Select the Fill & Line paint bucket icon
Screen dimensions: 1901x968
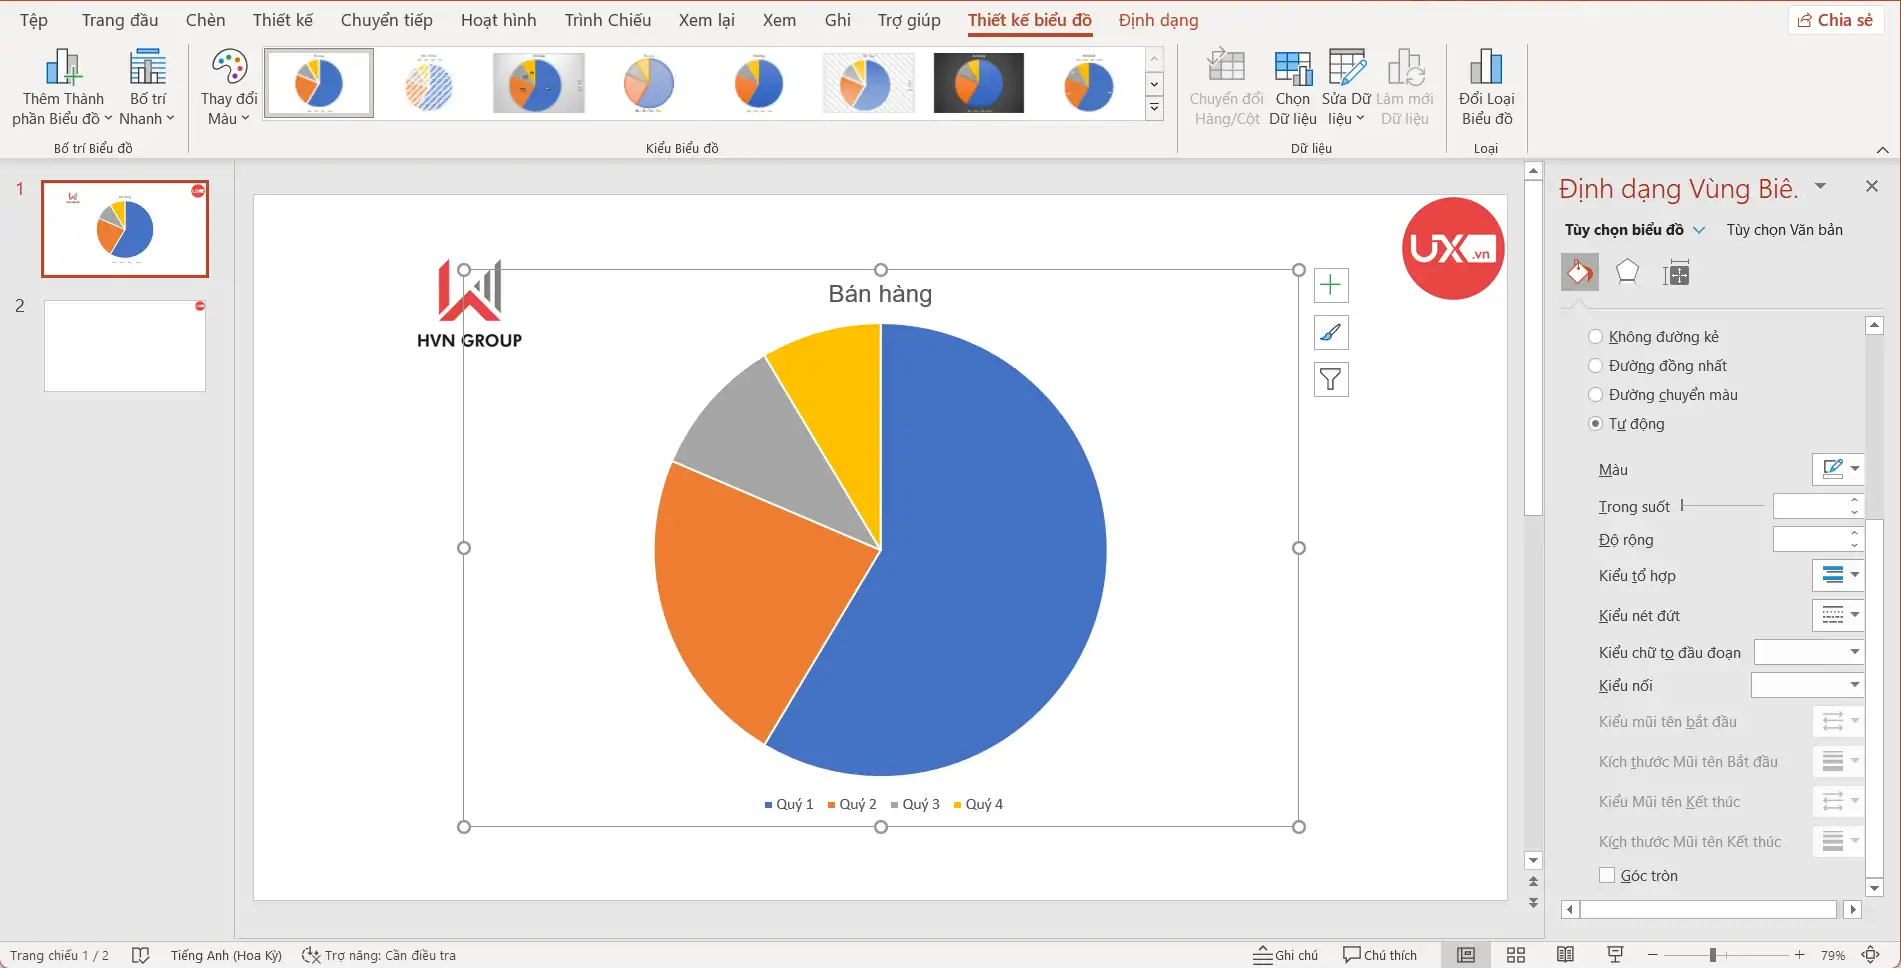(x=1579, y=272)
